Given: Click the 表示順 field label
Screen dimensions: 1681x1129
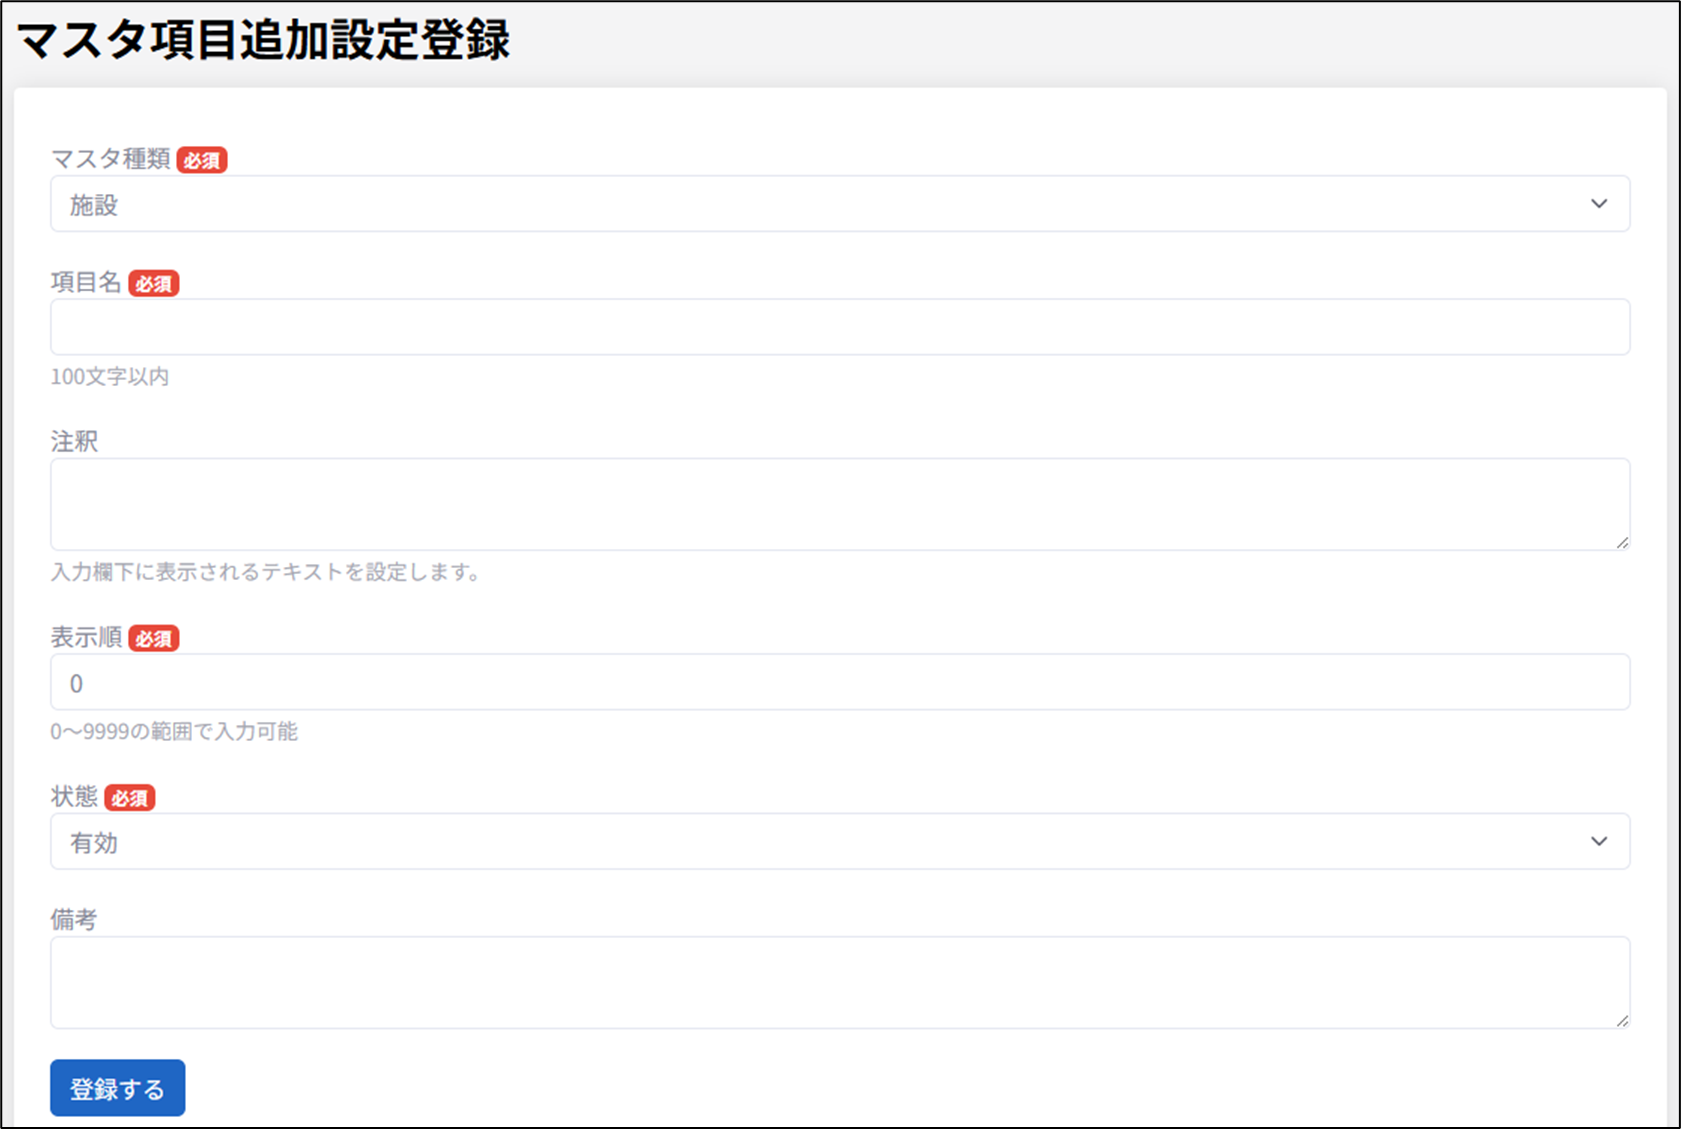Looking at the screenshot, I should (x=86, y=638).
